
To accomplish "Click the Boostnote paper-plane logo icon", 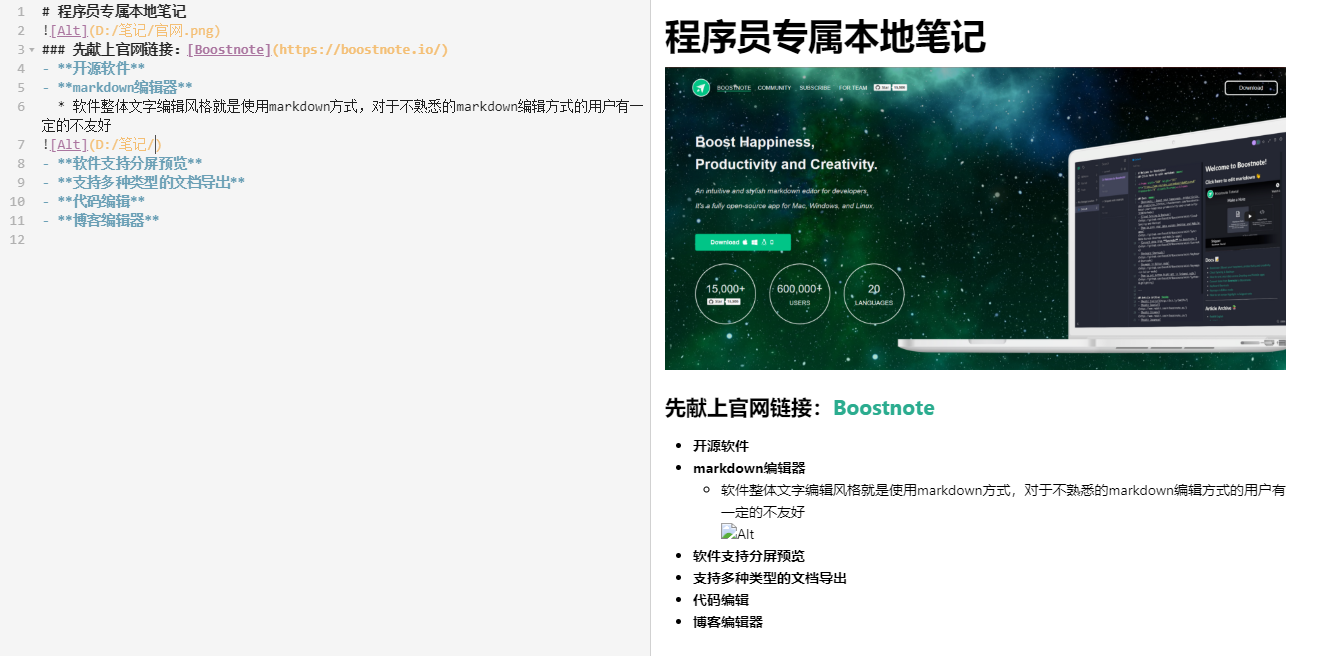I will point(700,88).
